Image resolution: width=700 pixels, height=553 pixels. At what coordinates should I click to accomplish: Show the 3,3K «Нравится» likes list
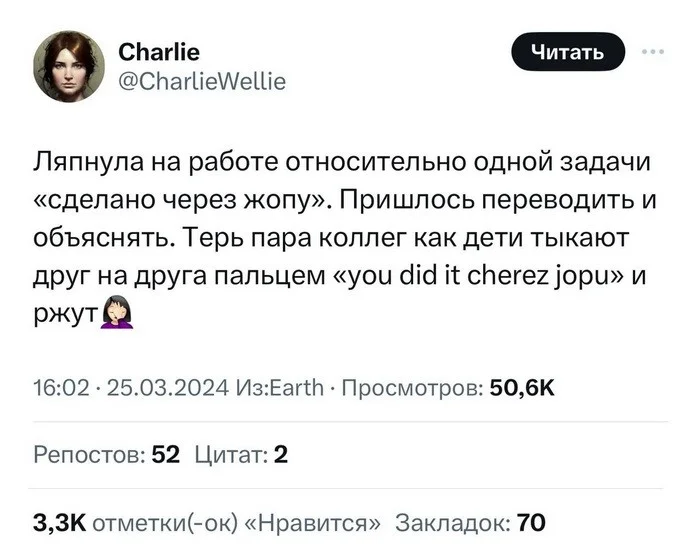coord(207,521)
